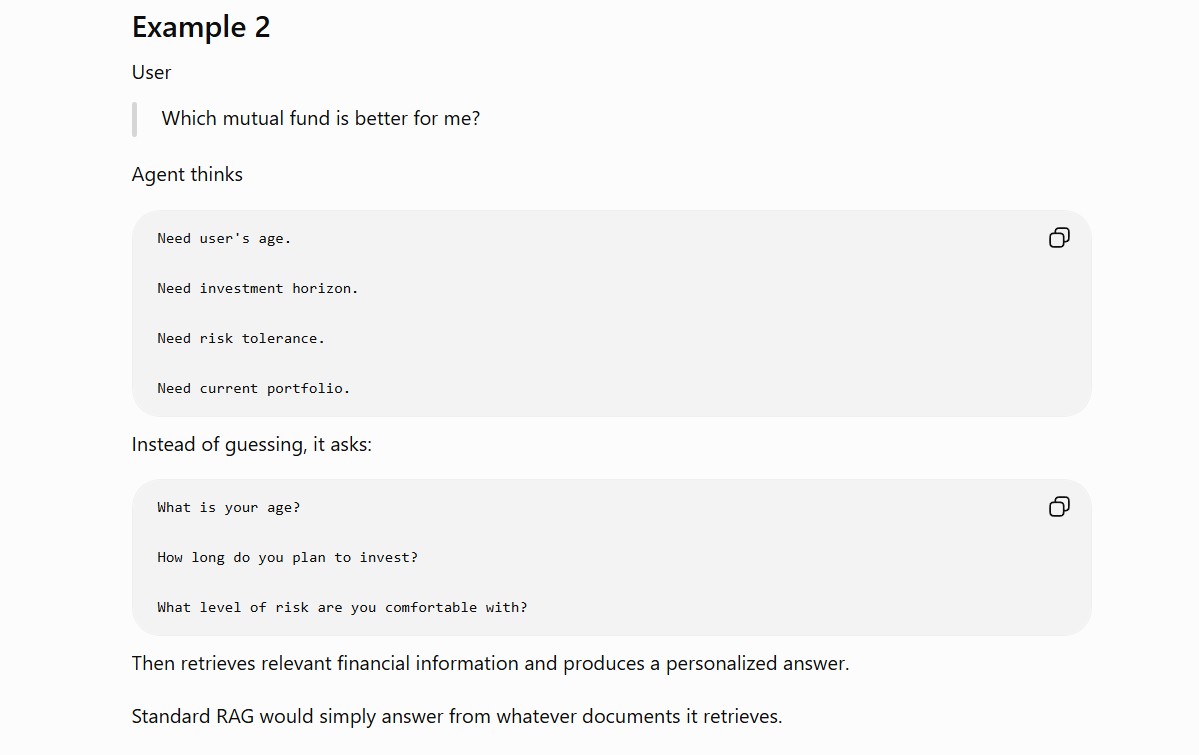Click the "Need current portfolio." line

[x=253, y=389]
